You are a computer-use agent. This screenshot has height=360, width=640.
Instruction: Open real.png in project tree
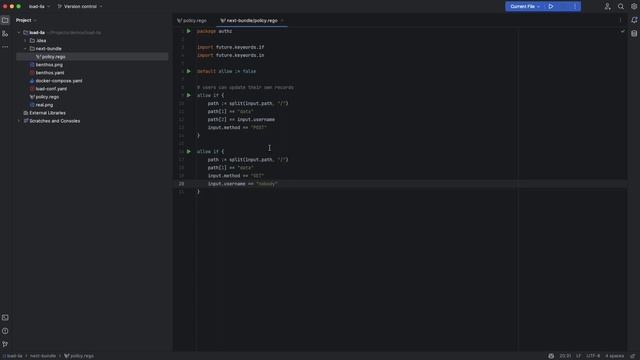click(x=44, y=105)
